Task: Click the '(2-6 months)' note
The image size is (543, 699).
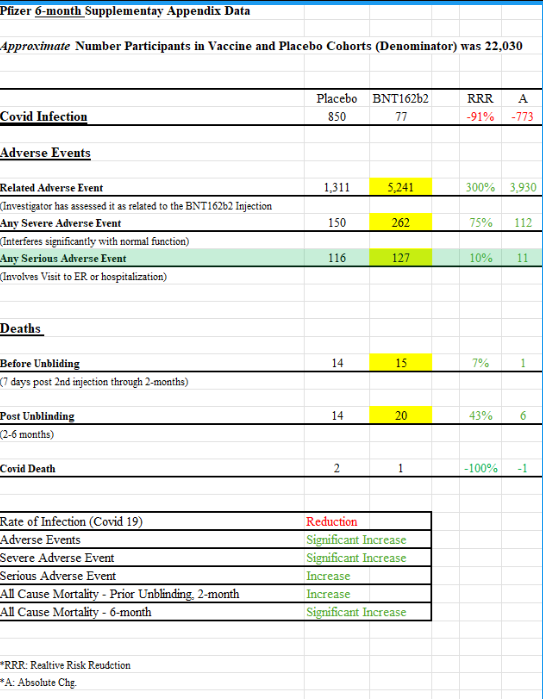Action: [x=27, y=434]
